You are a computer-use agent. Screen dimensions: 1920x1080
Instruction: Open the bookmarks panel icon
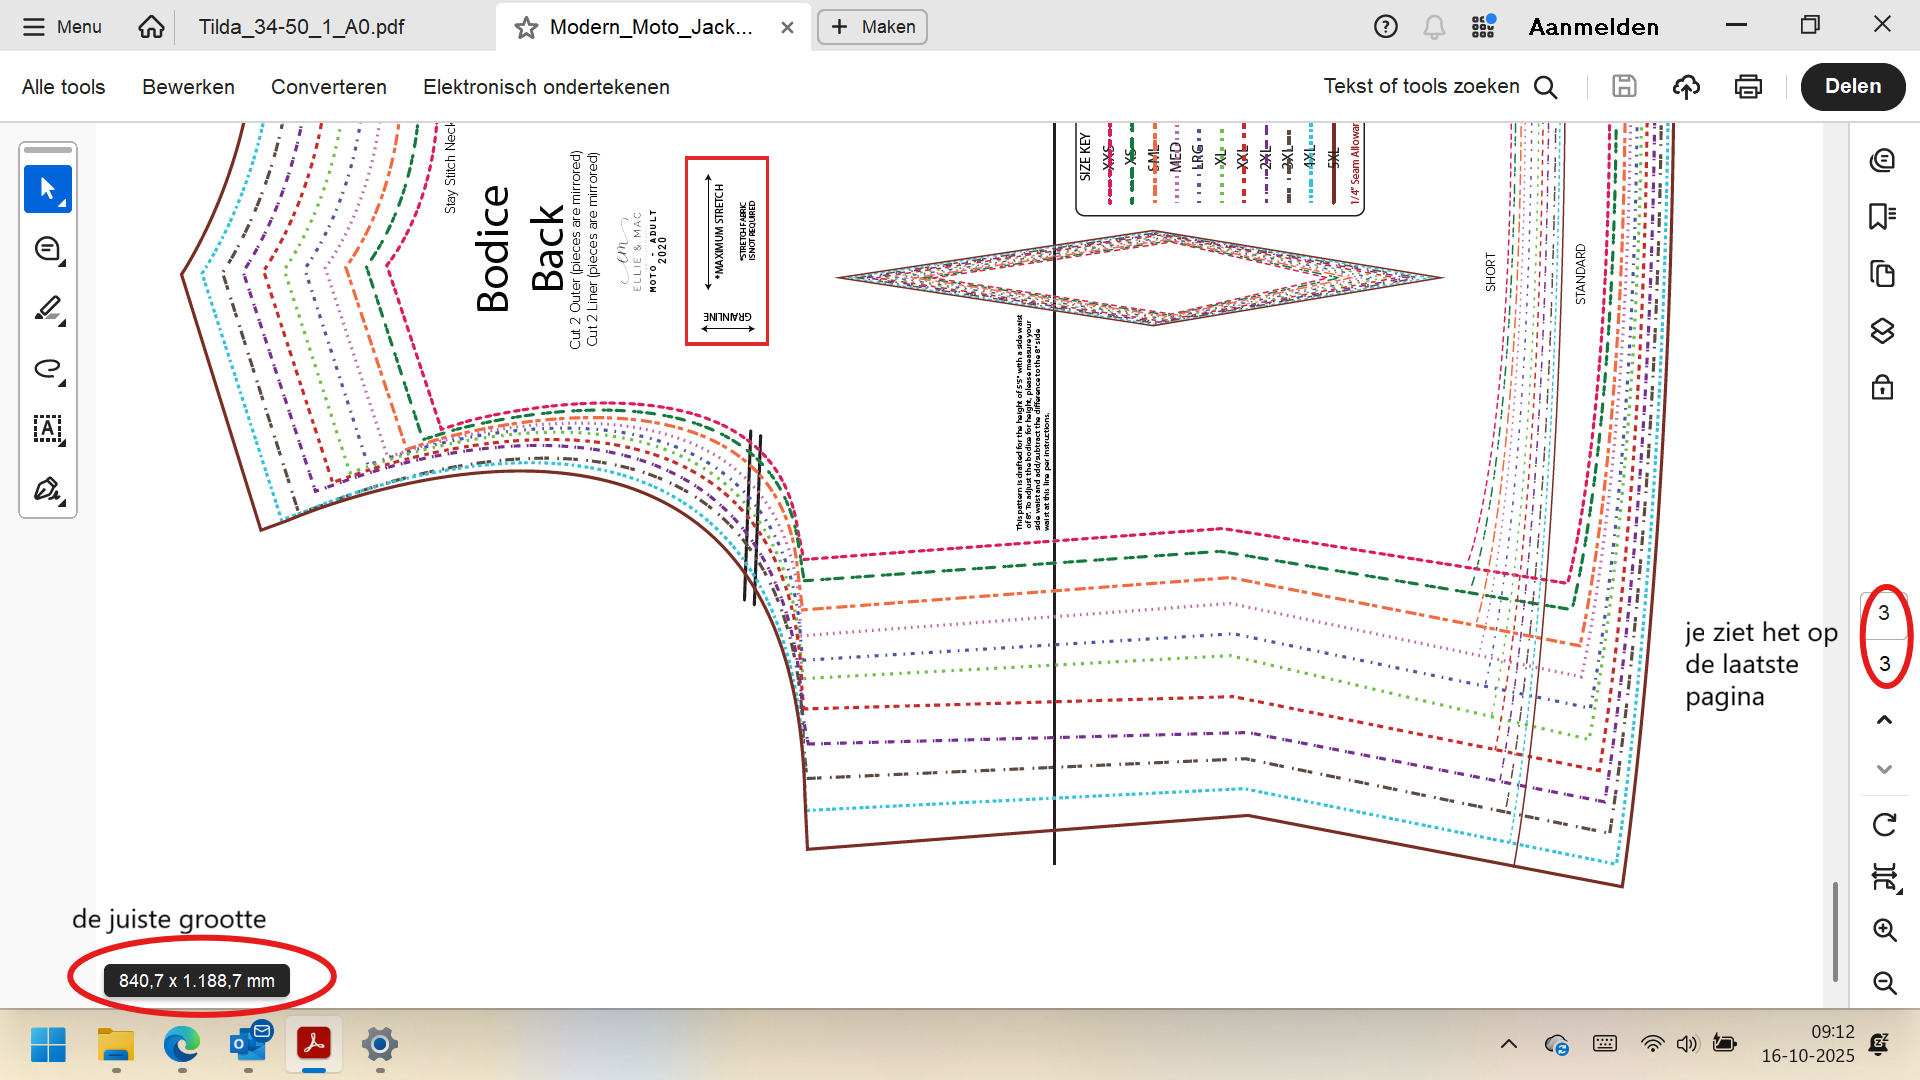(x=1883, y=216)
